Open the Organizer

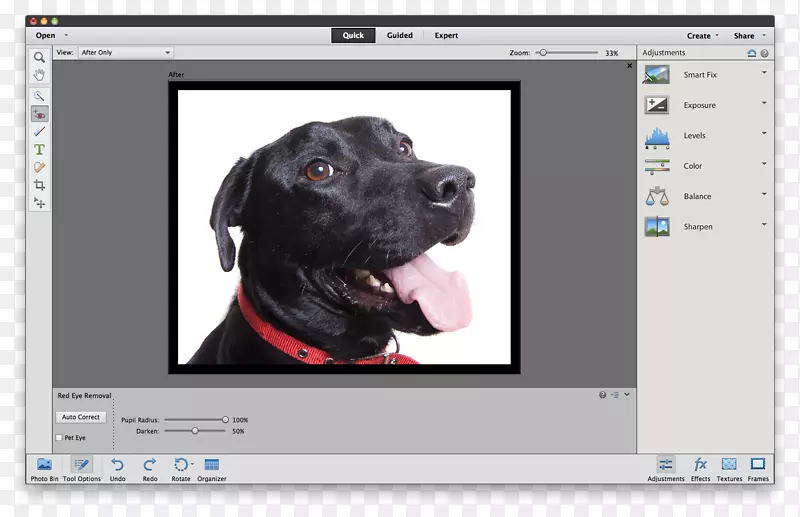point(212,469)
